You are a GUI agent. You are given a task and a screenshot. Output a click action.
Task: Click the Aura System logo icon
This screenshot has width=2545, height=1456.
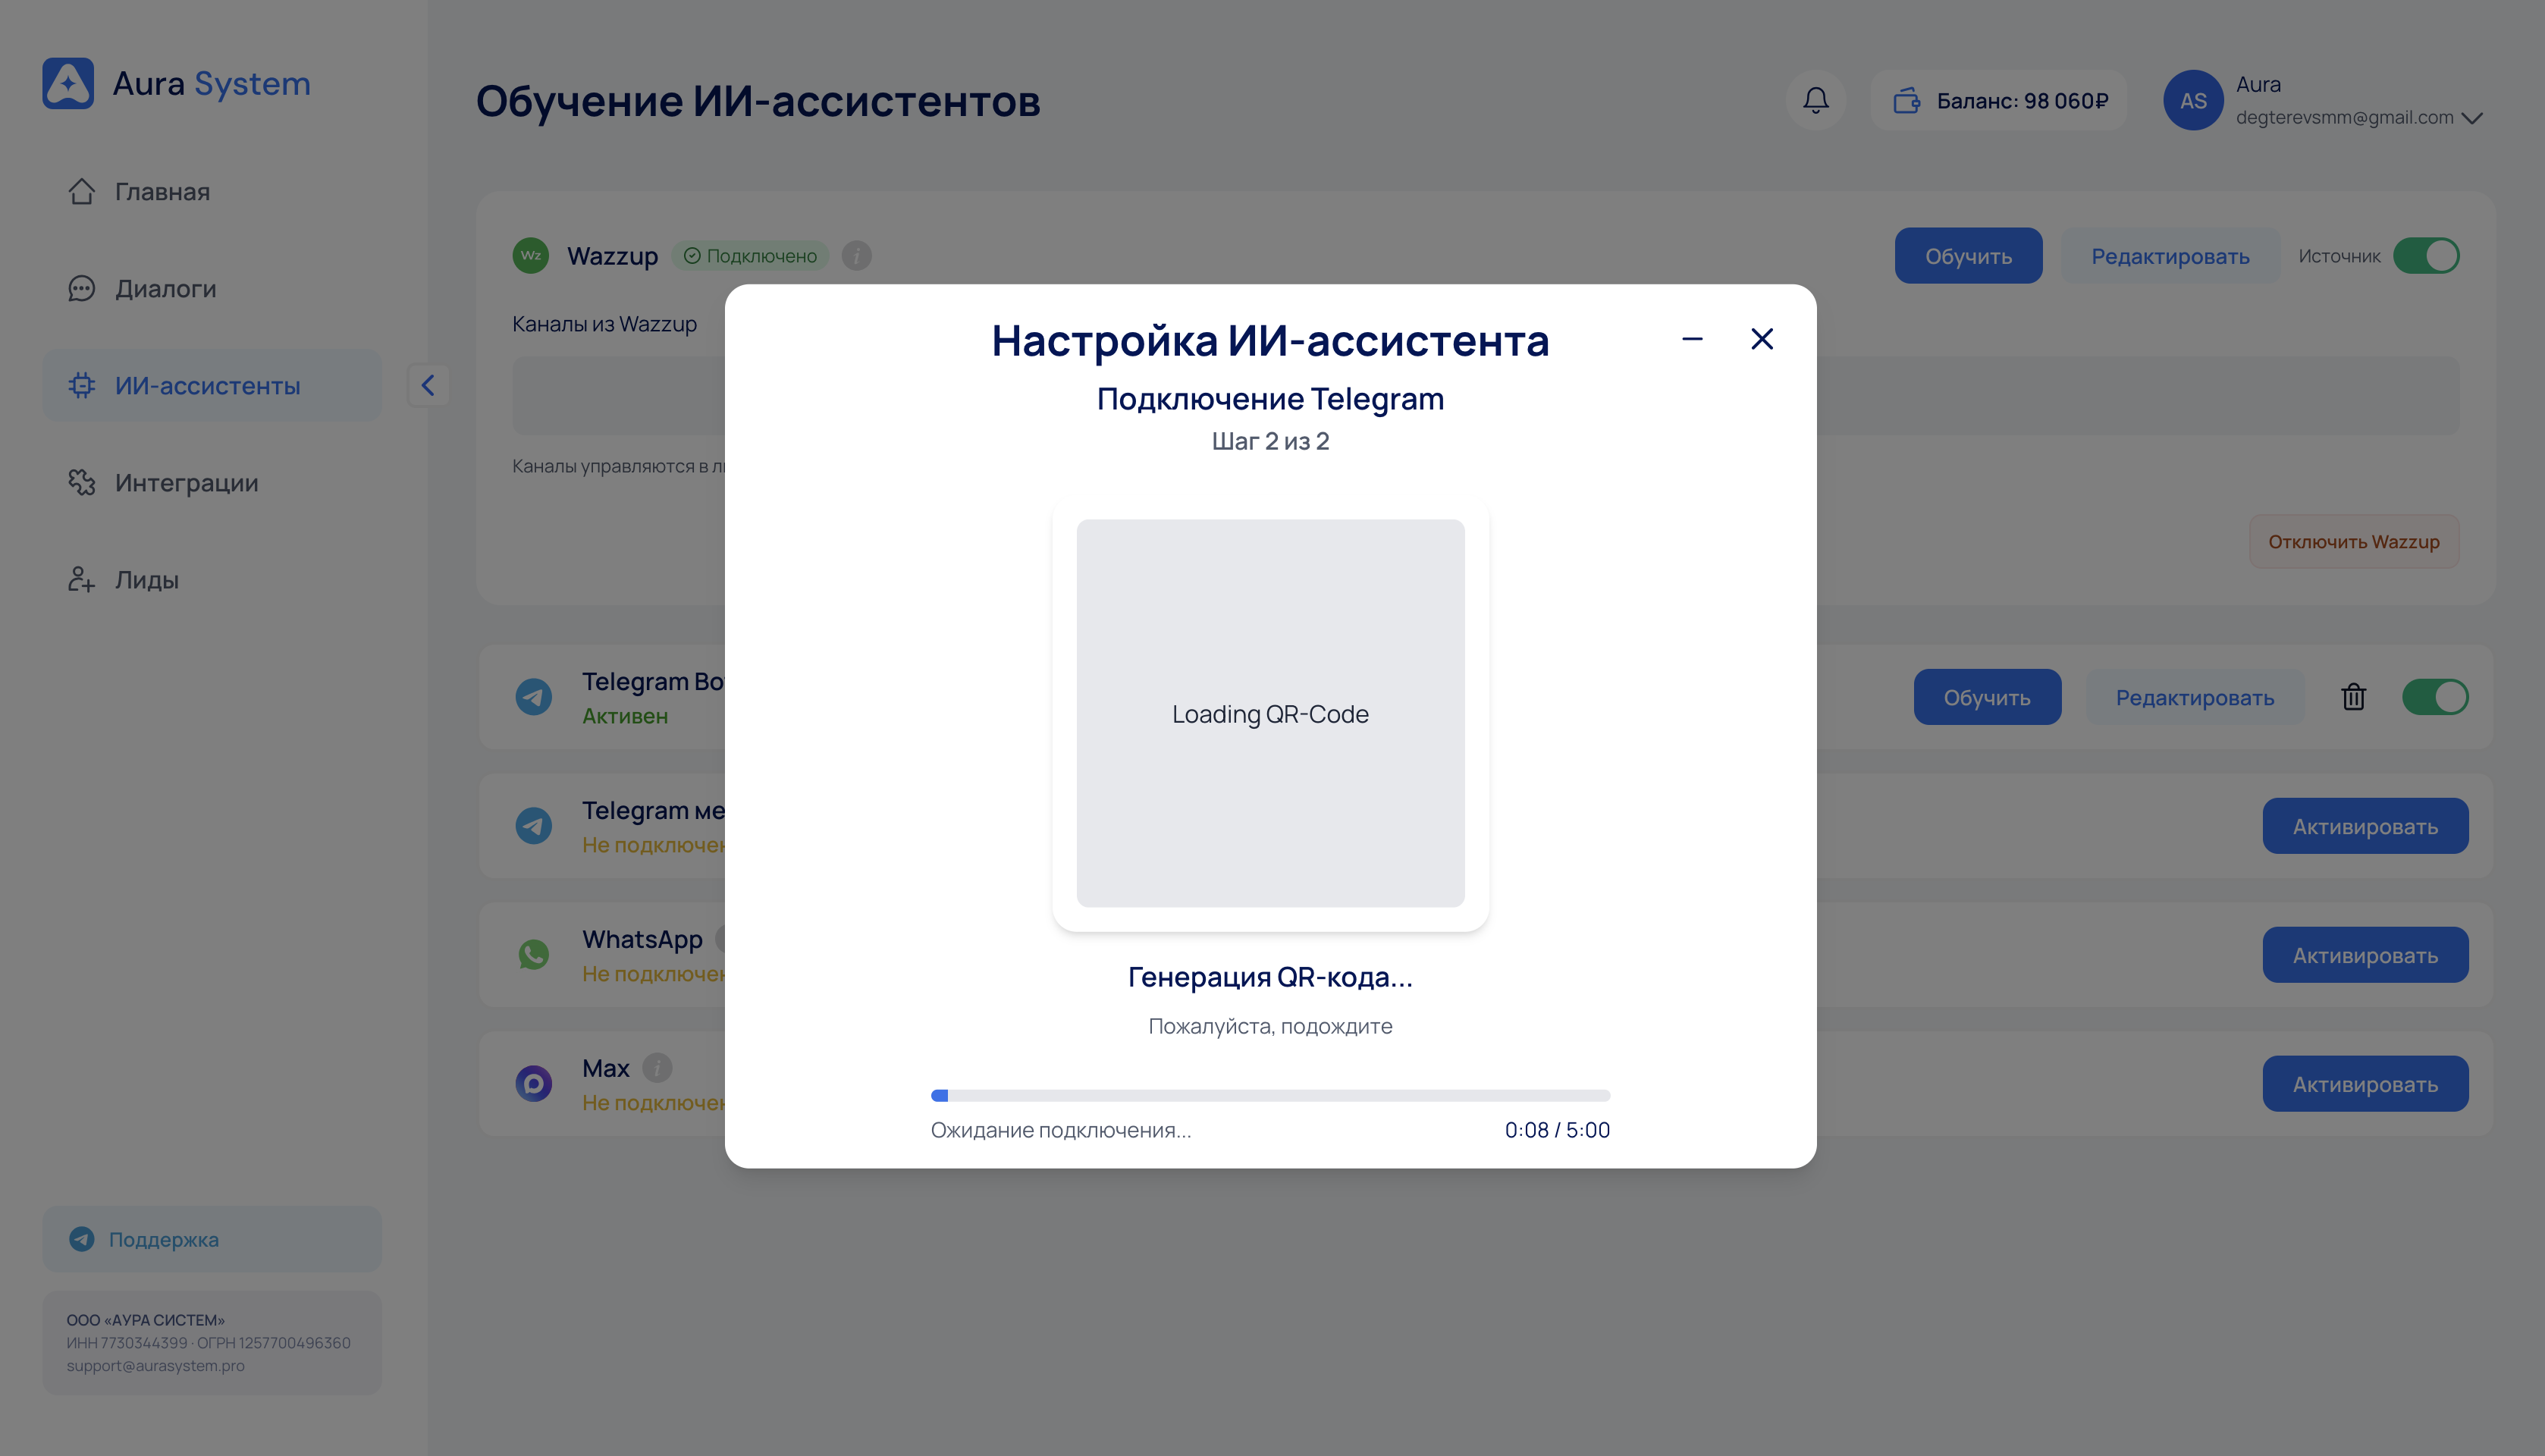(68, 83)
